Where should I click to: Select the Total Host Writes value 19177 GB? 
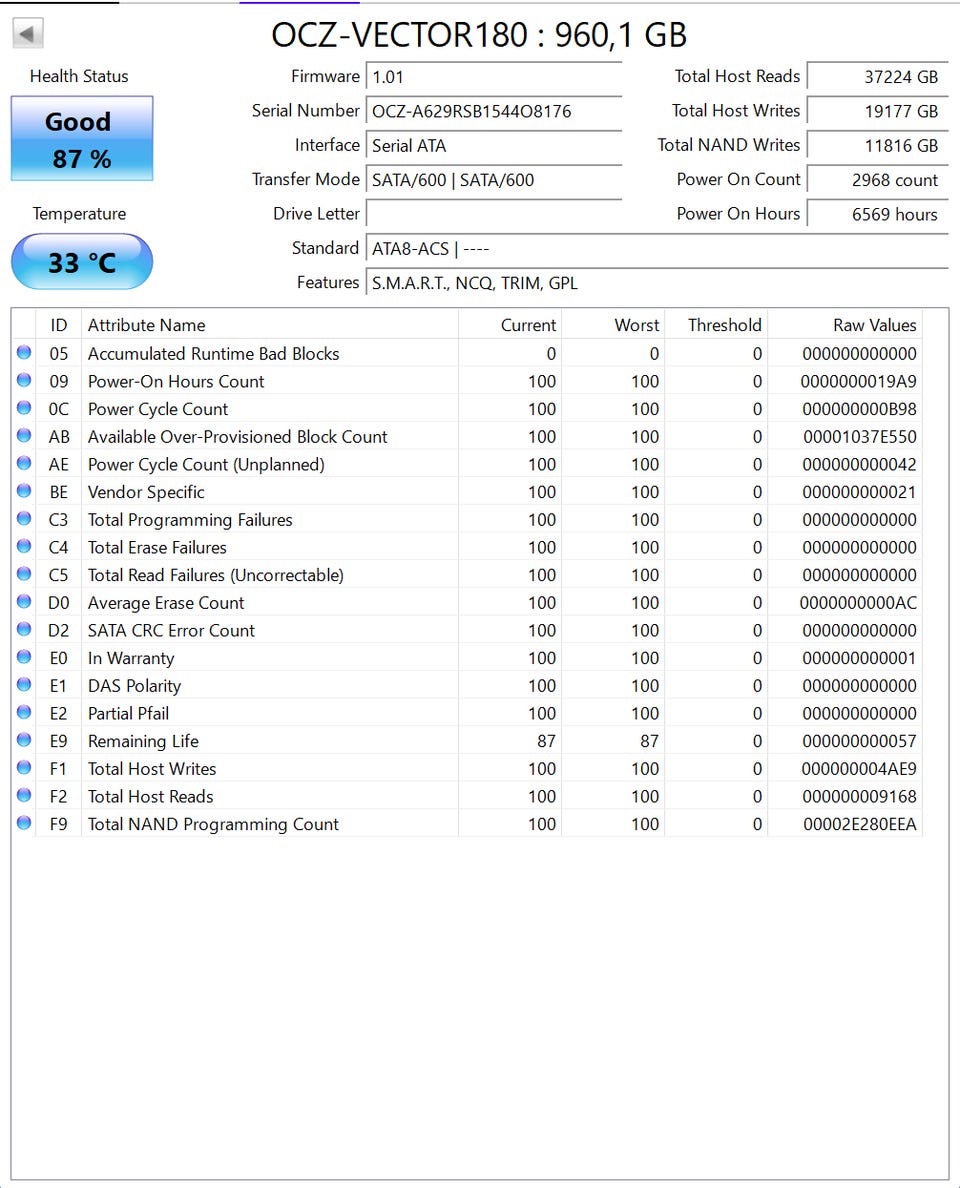pos(877,111)
